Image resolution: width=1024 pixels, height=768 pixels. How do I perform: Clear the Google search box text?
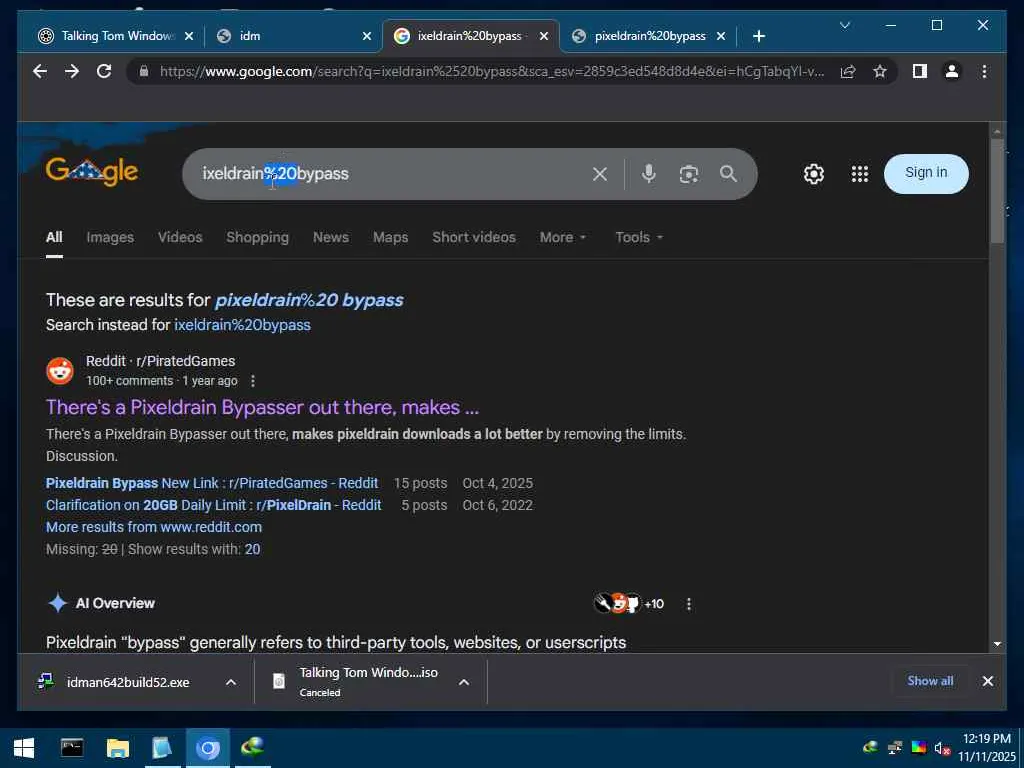pos(600,174)
